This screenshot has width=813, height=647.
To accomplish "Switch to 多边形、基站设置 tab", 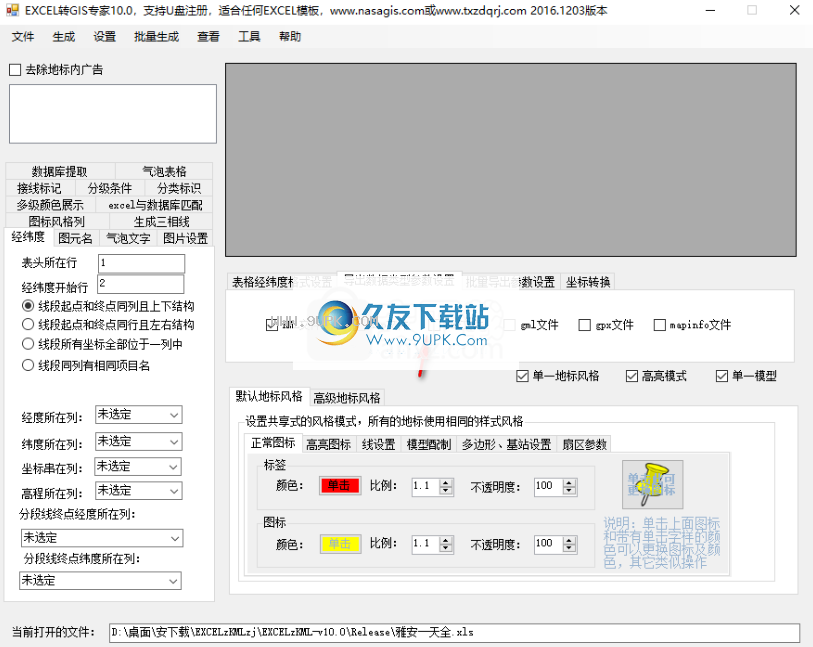I will pyautogui.click(x=507, y=444).
